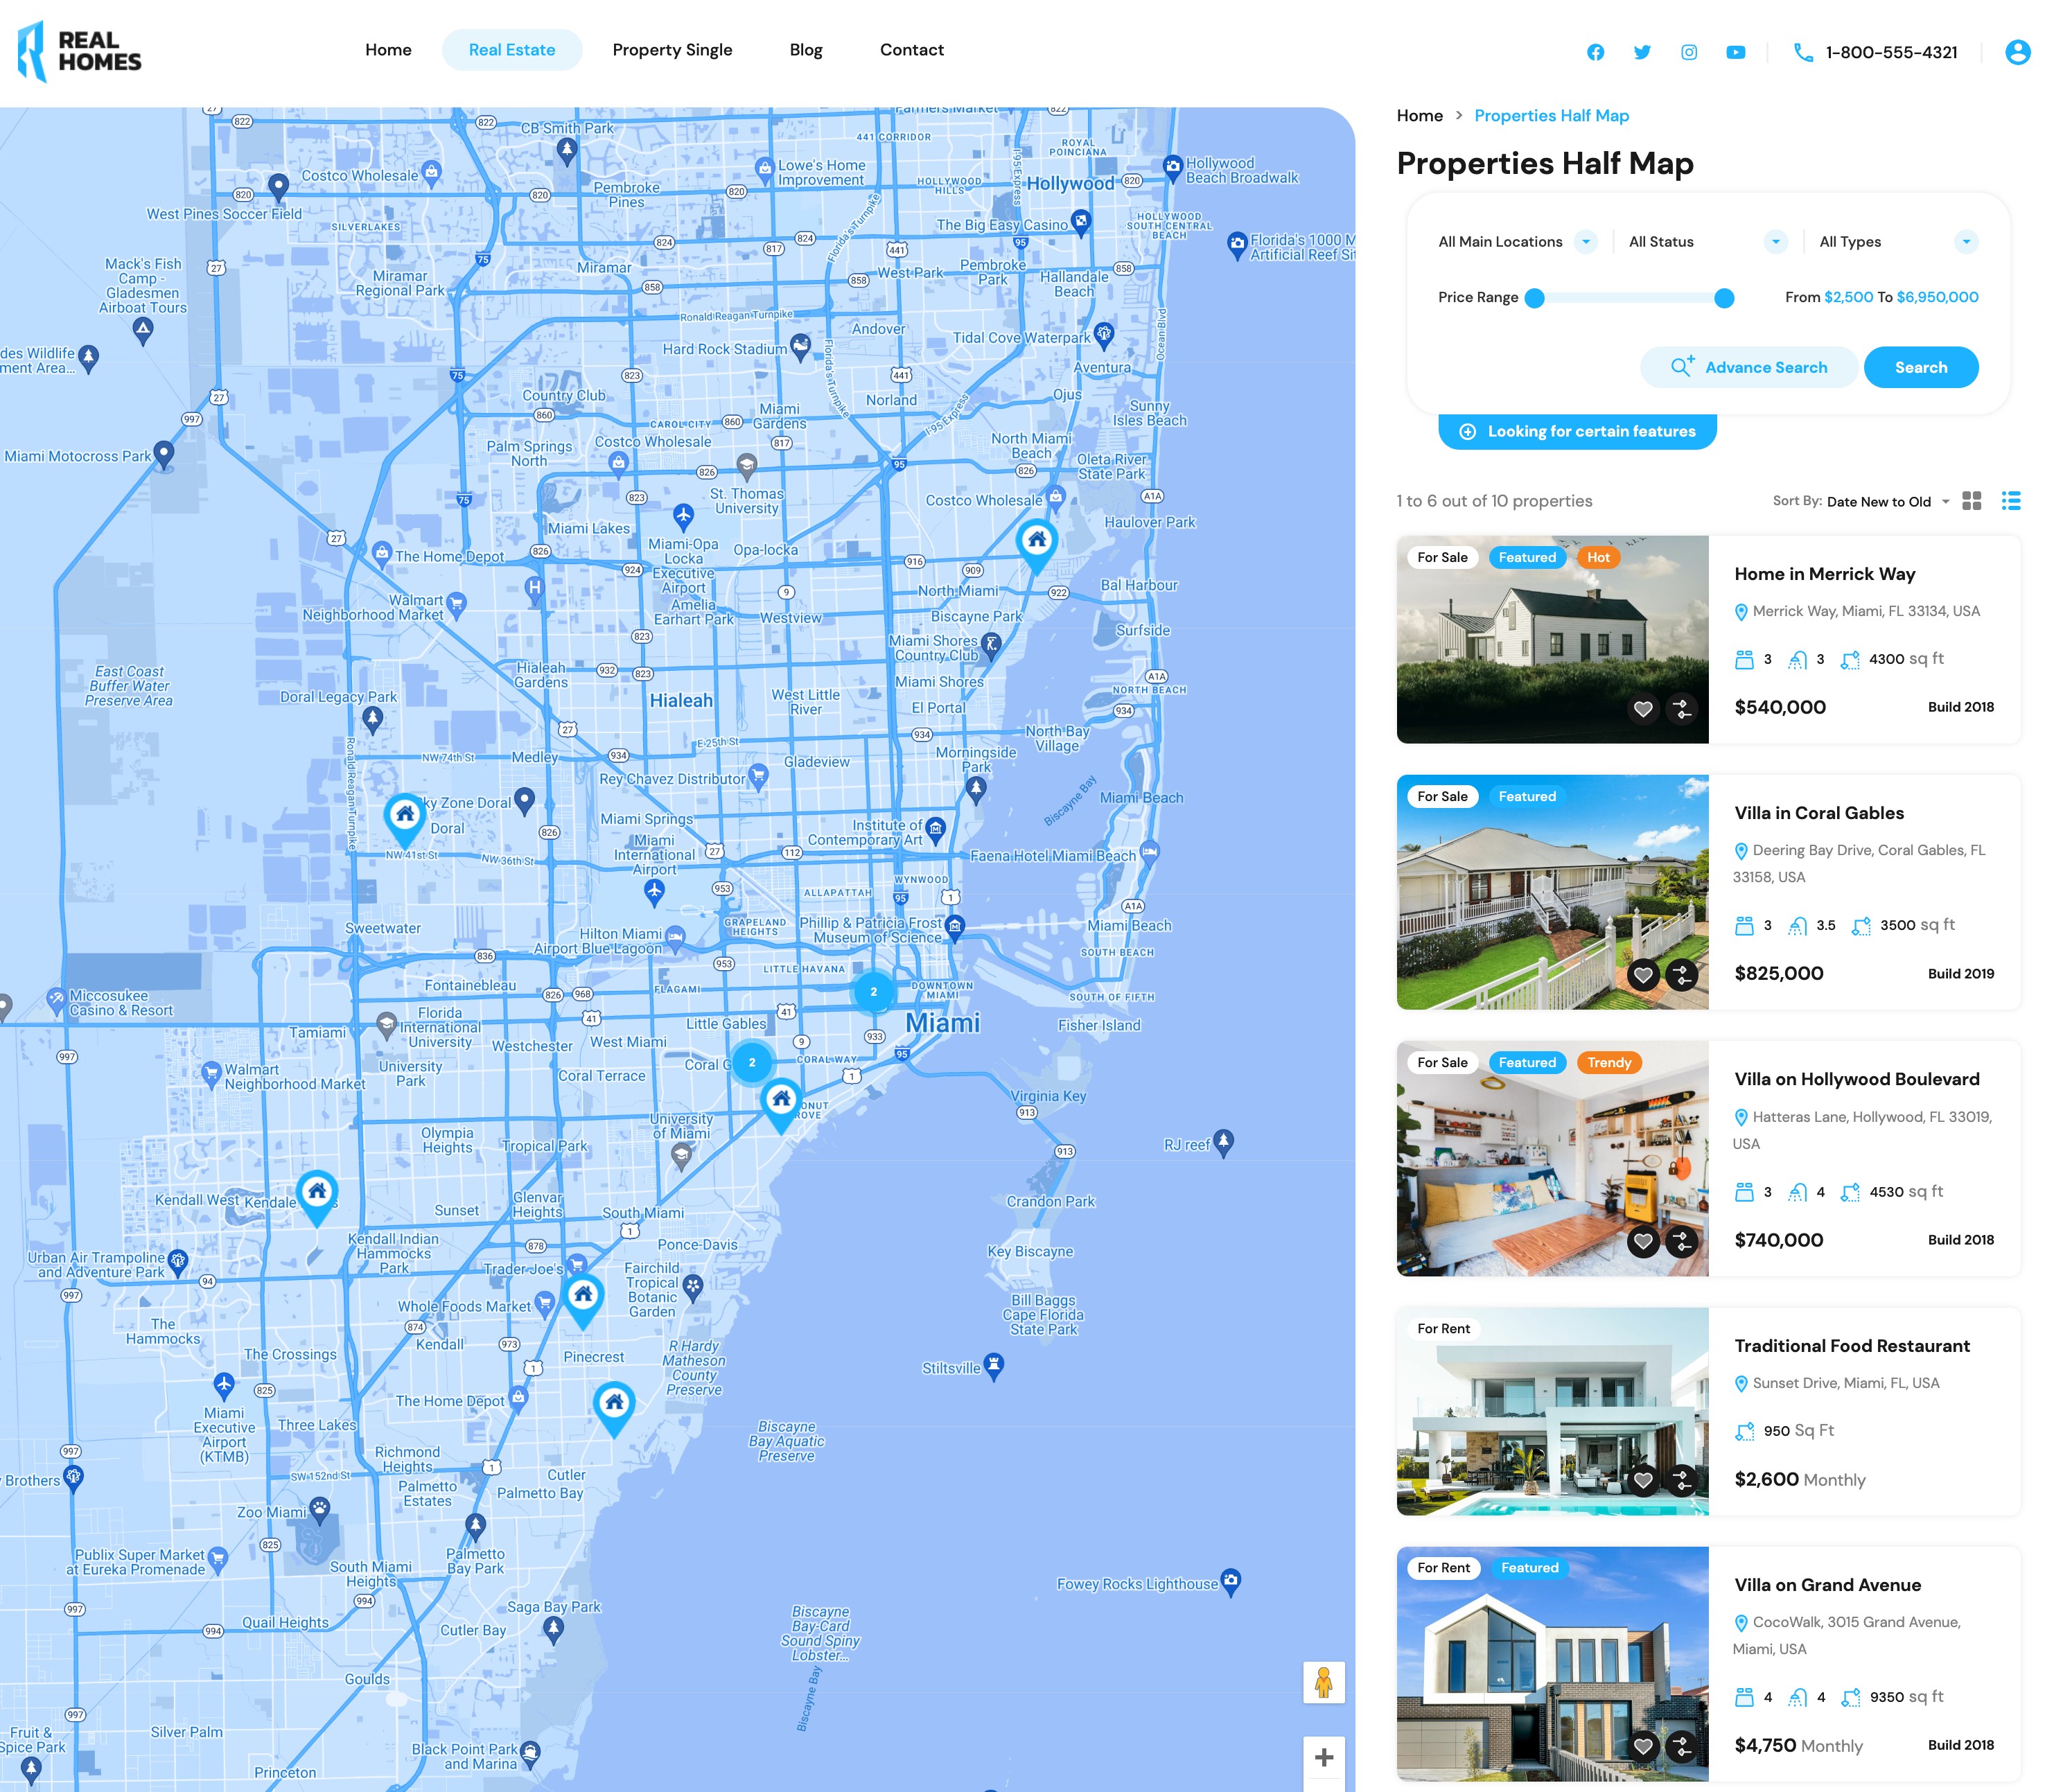Click the map cluster marker near Downtown Miami

tap(873, 992)
